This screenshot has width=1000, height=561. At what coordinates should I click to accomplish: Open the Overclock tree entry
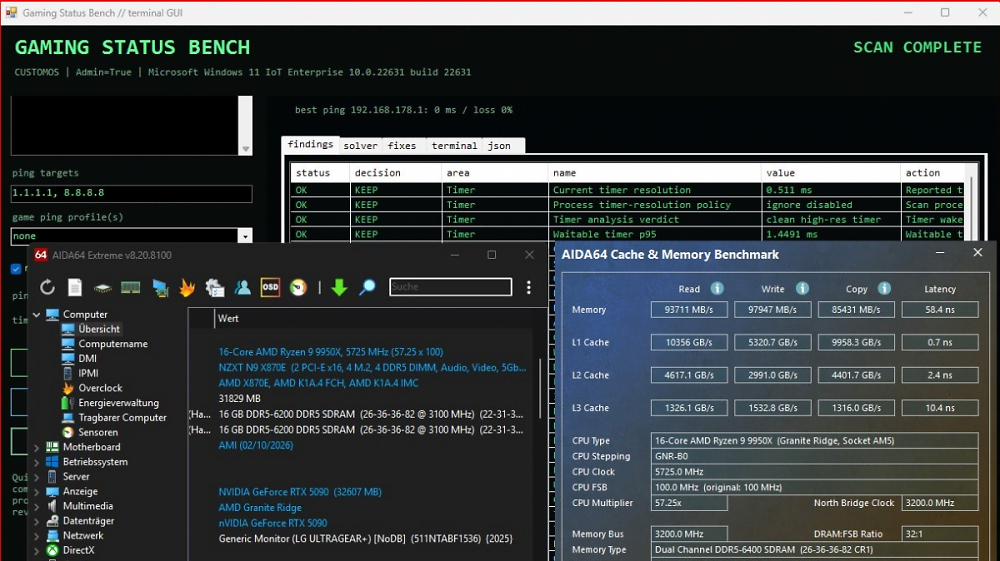point(100,388)
